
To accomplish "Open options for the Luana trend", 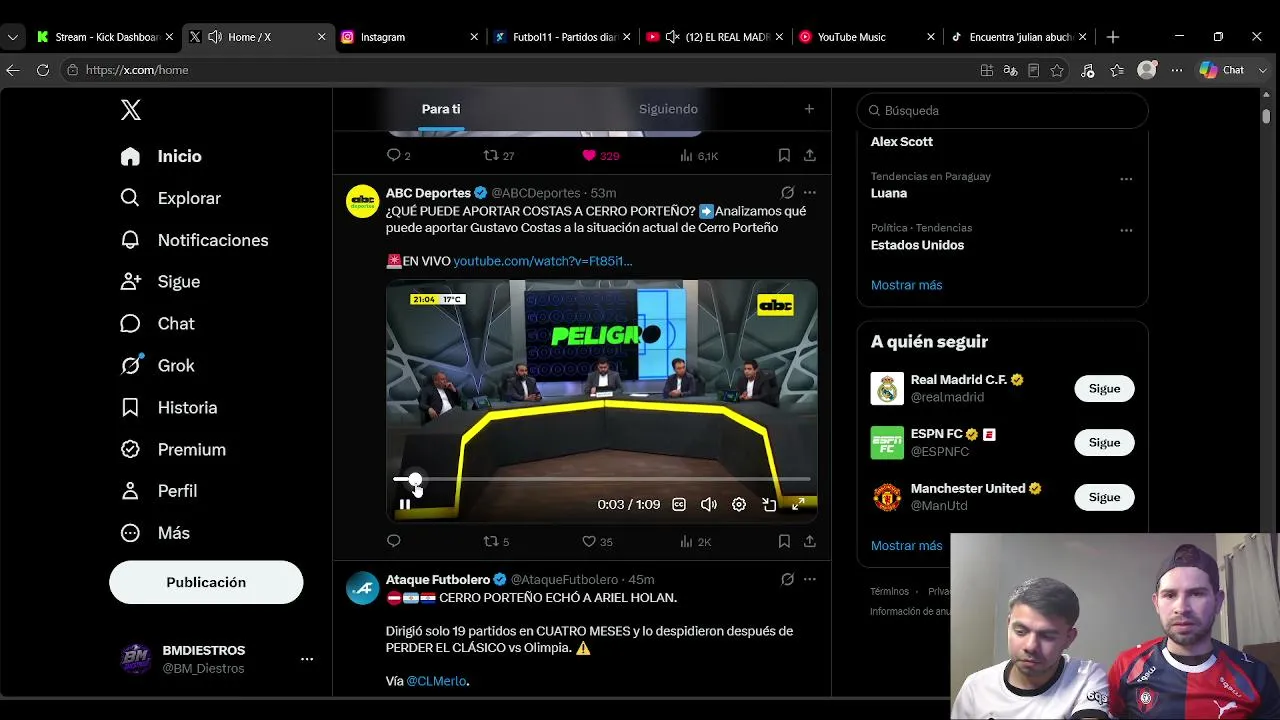I will pos(1126,179).
